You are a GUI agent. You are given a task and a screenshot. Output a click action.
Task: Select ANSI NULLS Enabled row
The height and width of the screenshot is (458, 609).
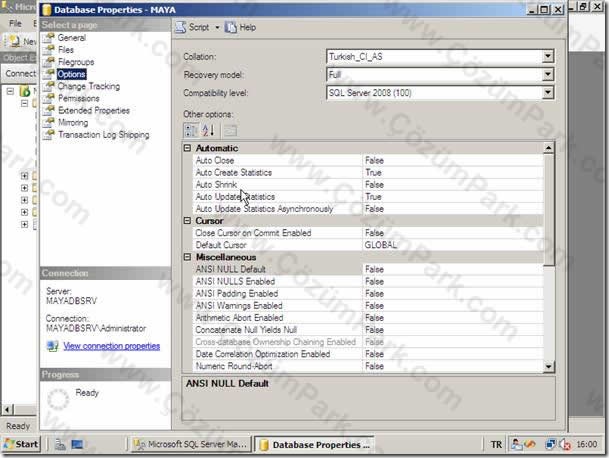[x=368, y=281]
